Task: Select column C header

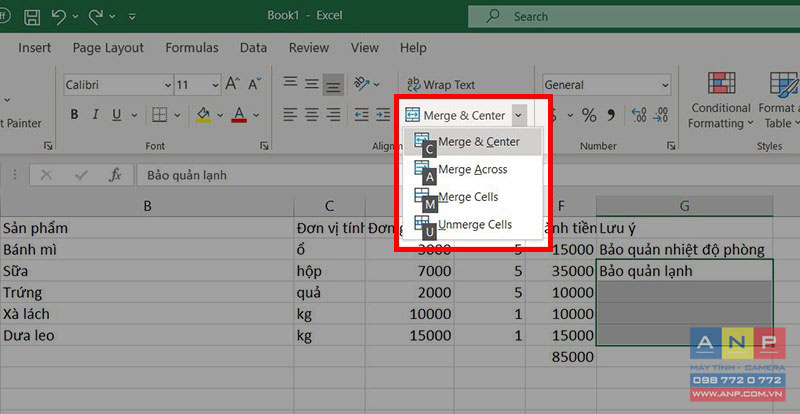Action: pyautogui.click(x=330, y=206)
